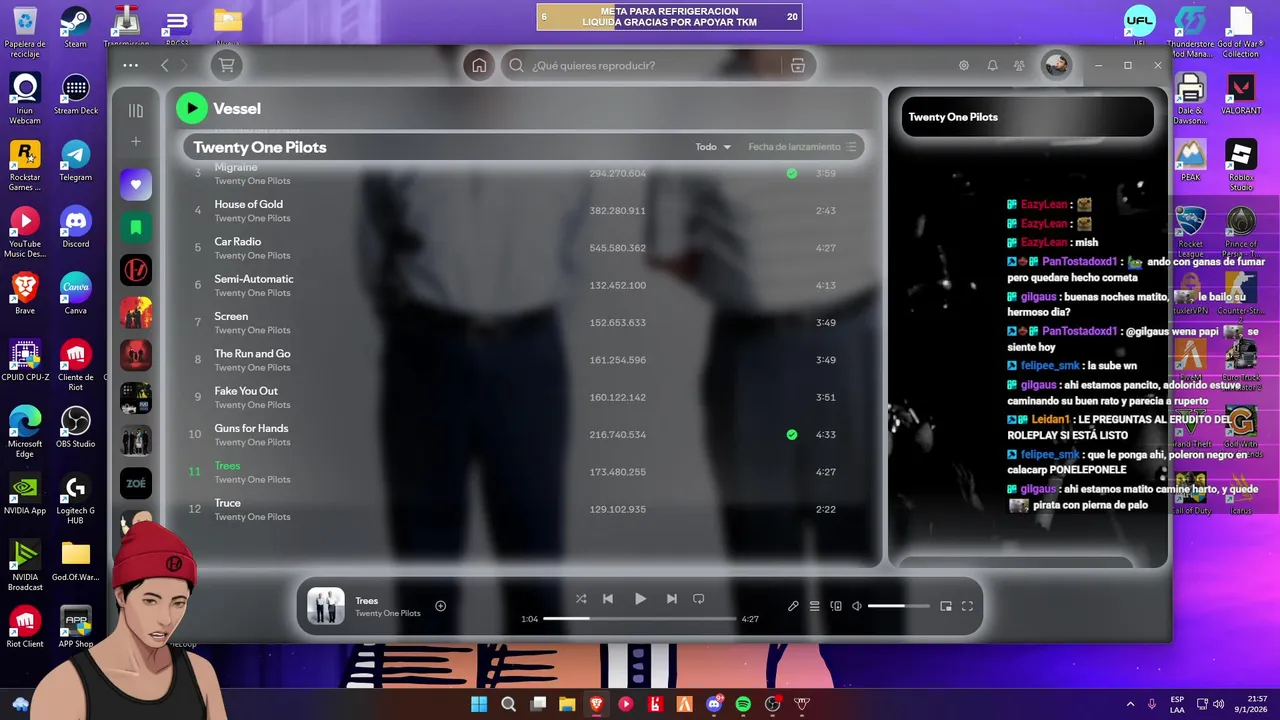This screenshot has height=720, width=1280.
Task: Enter full screen player view
Action: pyautogui.click(x=967, y=606)
